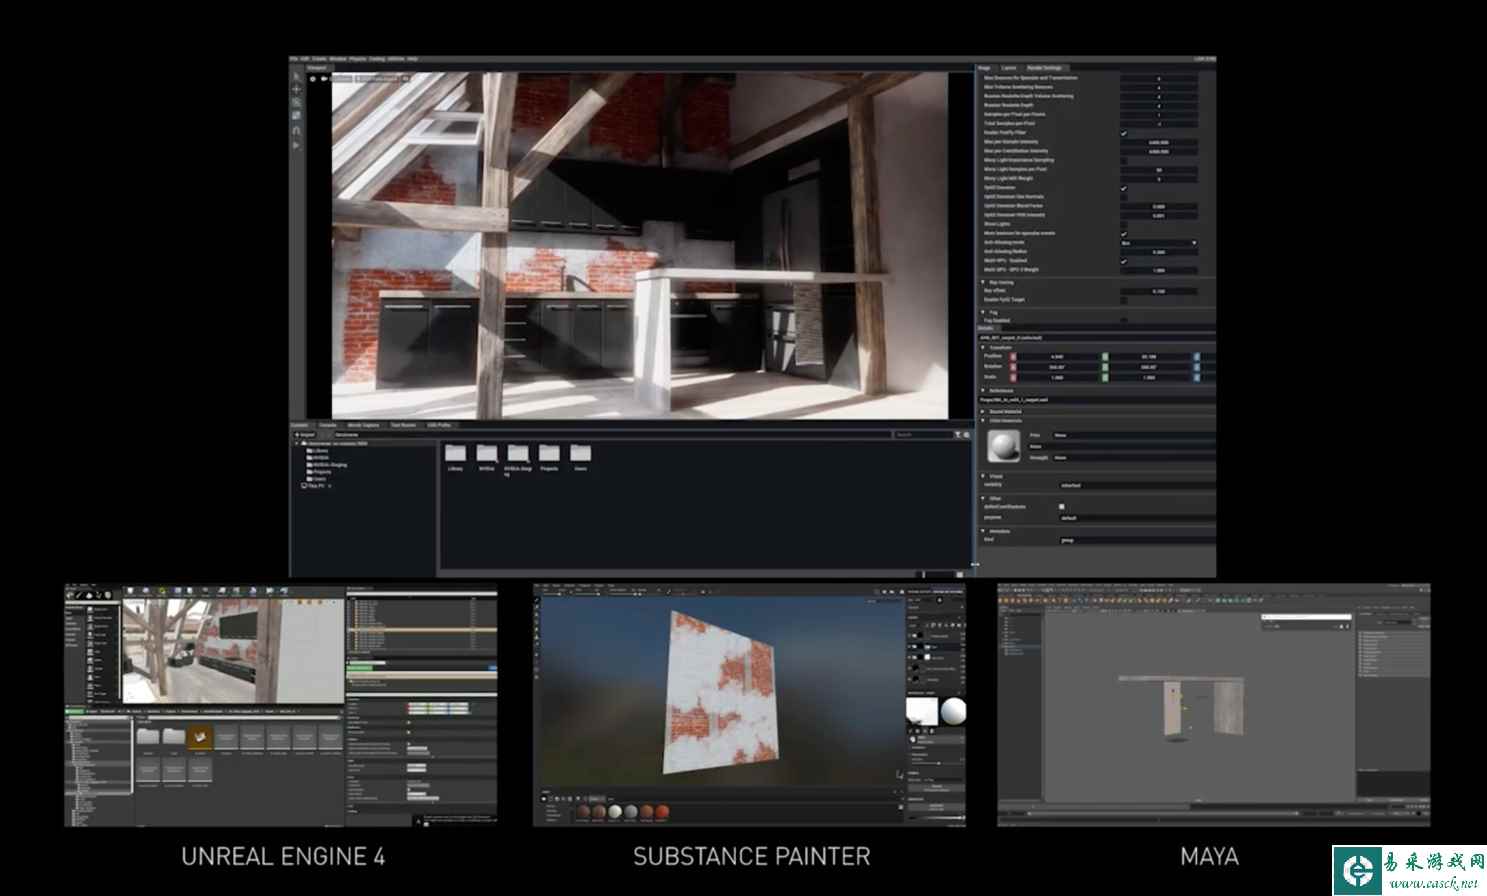
Task: Open the Anti-Aliasing mode dropdown
Action: (1158, 243)
